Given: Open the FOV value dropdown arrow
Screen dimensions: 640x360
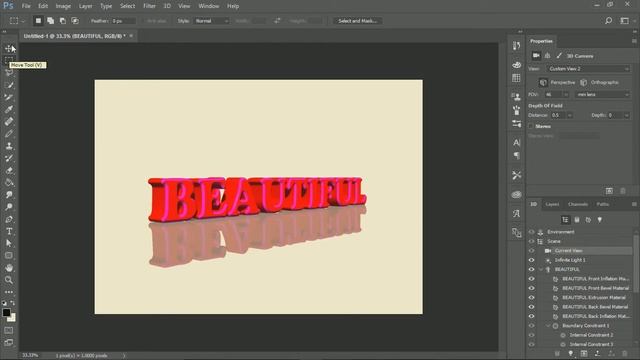Looking at the screenshot, I should coord(566,95).
